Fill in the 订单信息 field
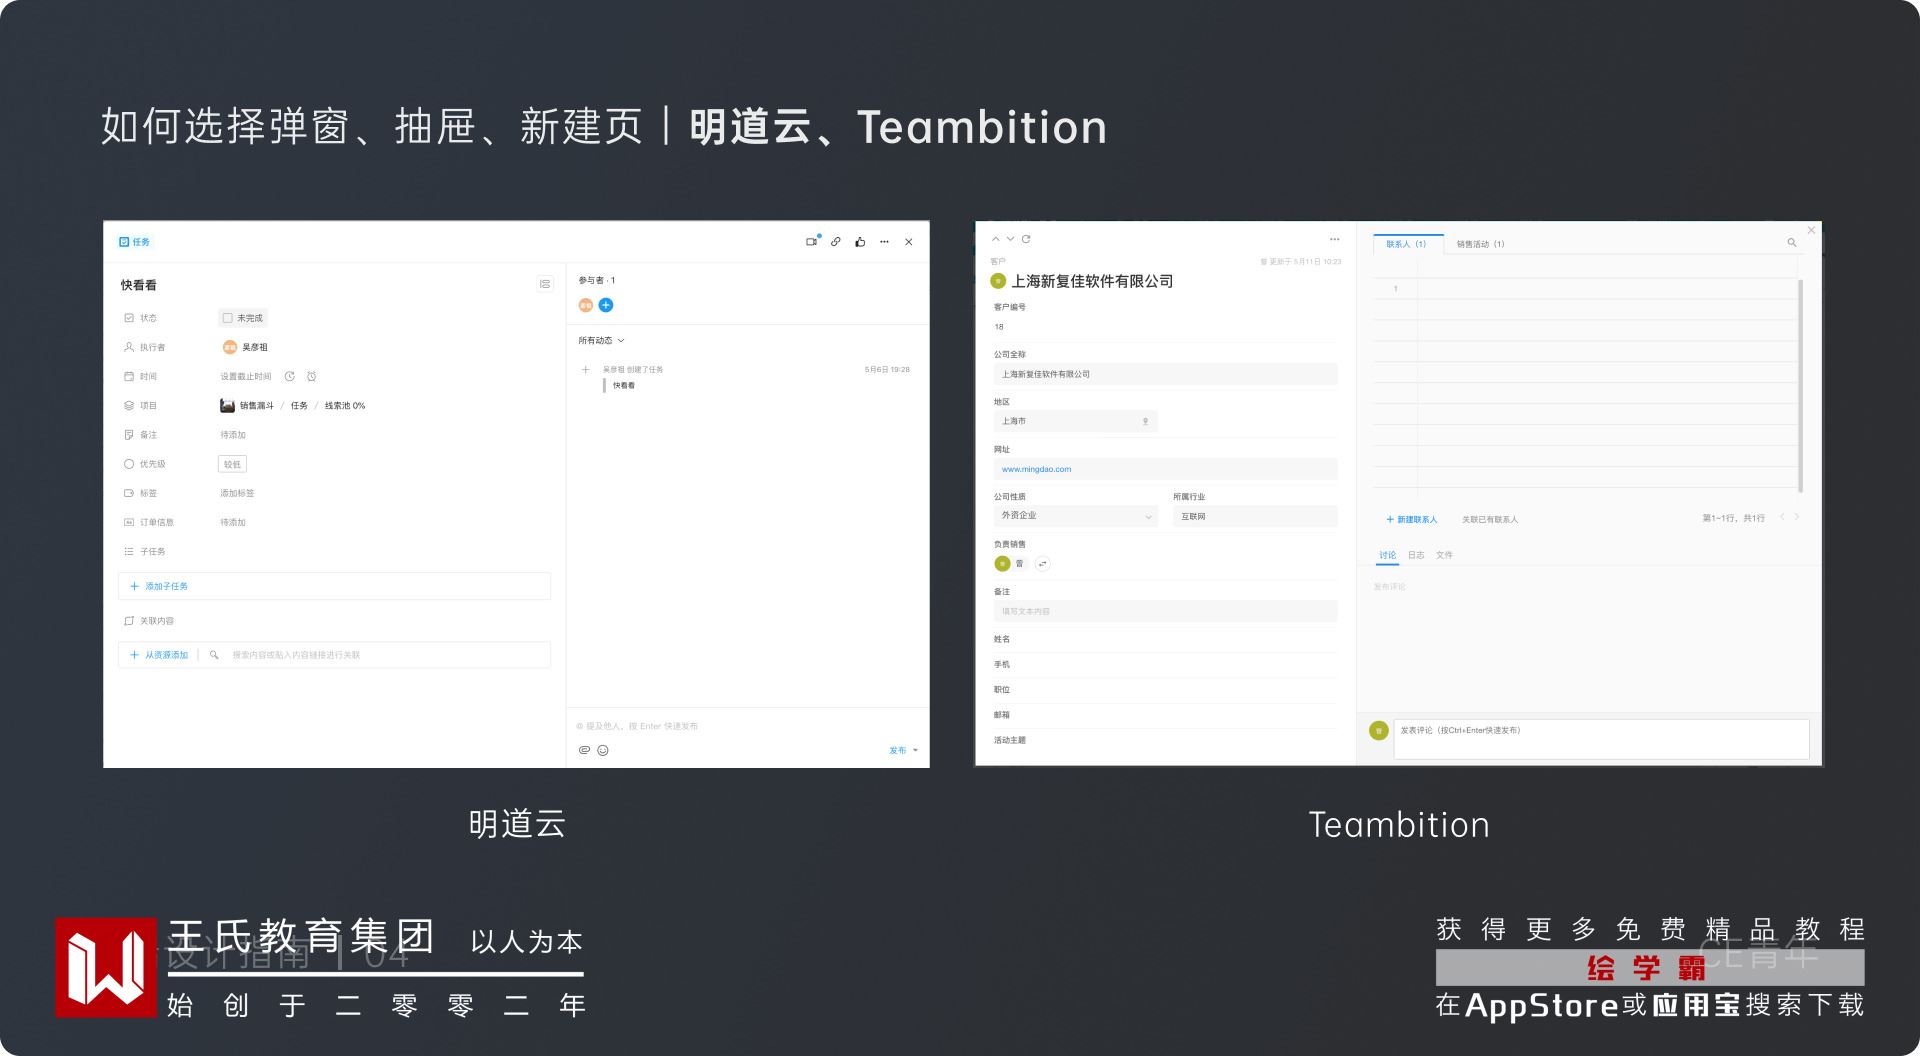The width and height of the screenshot is (1920, 1056). [x=233, y=522]
